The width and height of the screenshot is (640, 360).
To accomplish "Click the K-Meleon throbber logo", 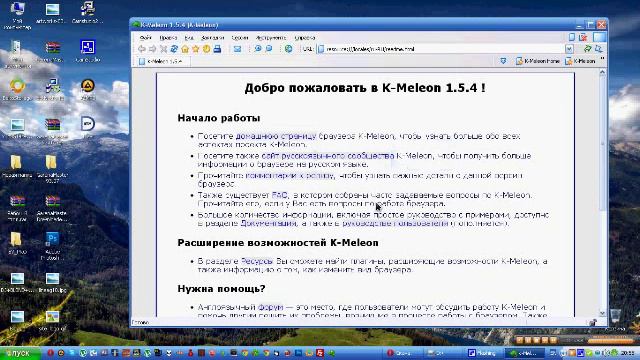I will pyautogui.click(x=599, y=37).
